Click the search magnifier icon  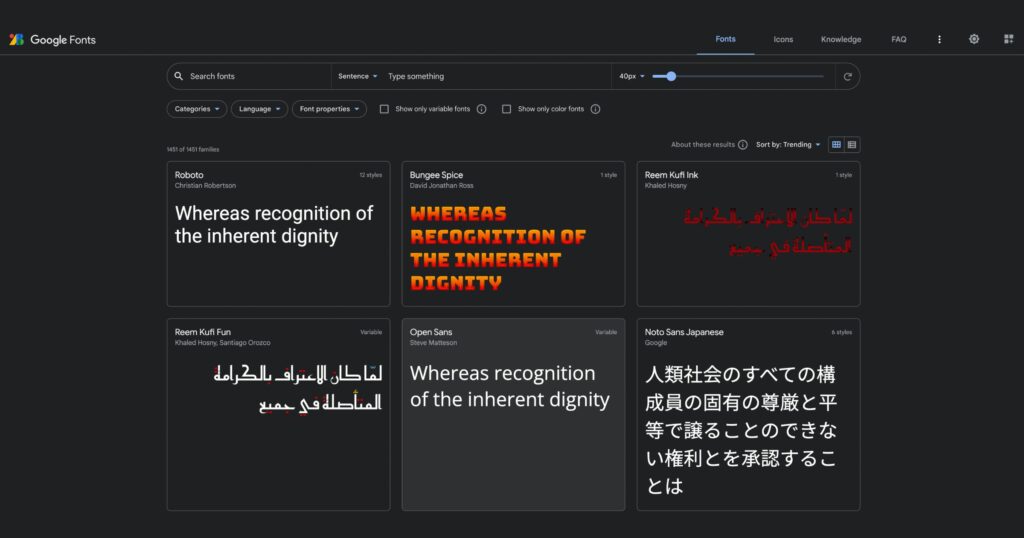click(178, 76)
